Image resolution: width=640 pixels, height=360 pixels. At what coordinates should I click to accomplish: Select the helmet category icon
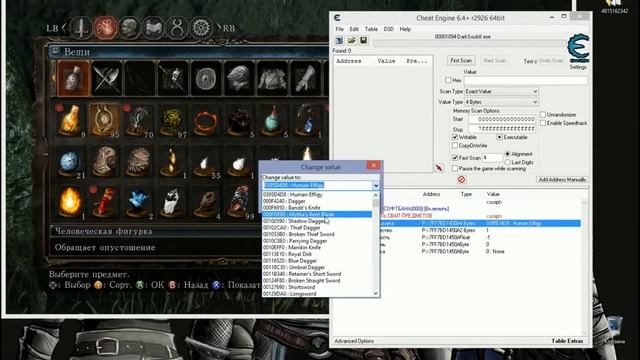click(239, 78)
